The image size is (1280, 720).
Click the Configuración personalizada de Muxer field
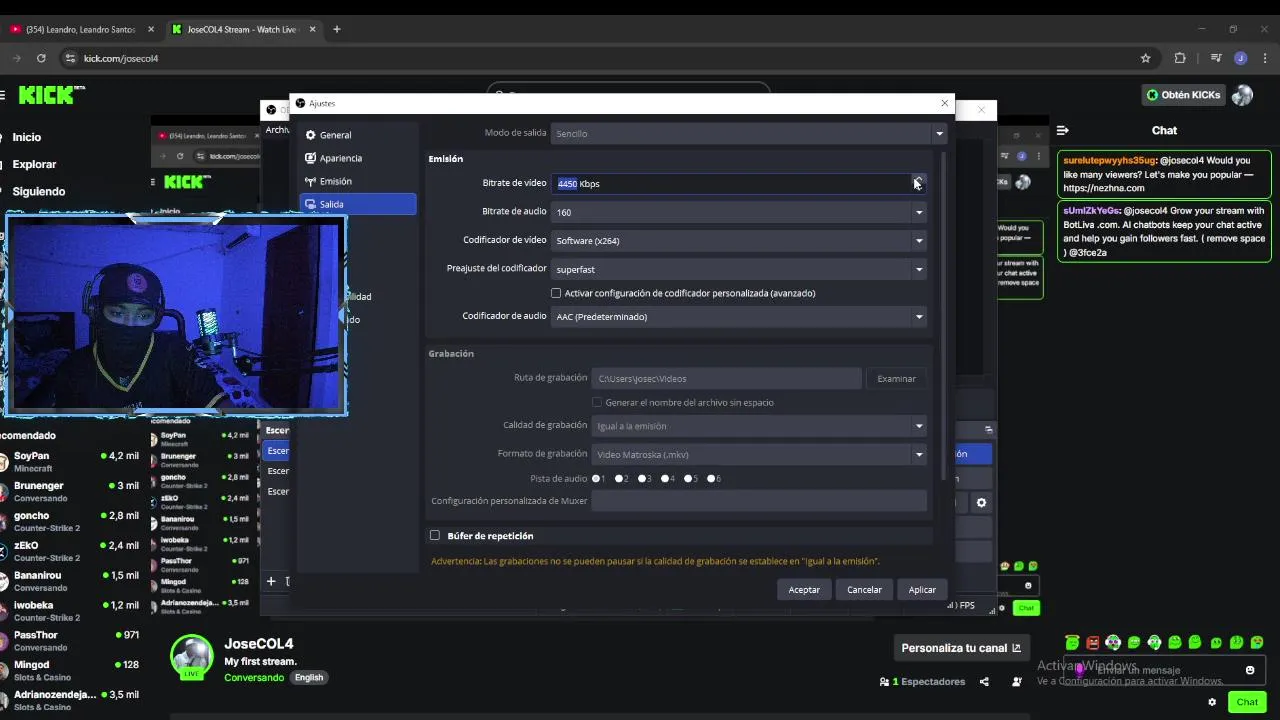[x=759, y=501]
